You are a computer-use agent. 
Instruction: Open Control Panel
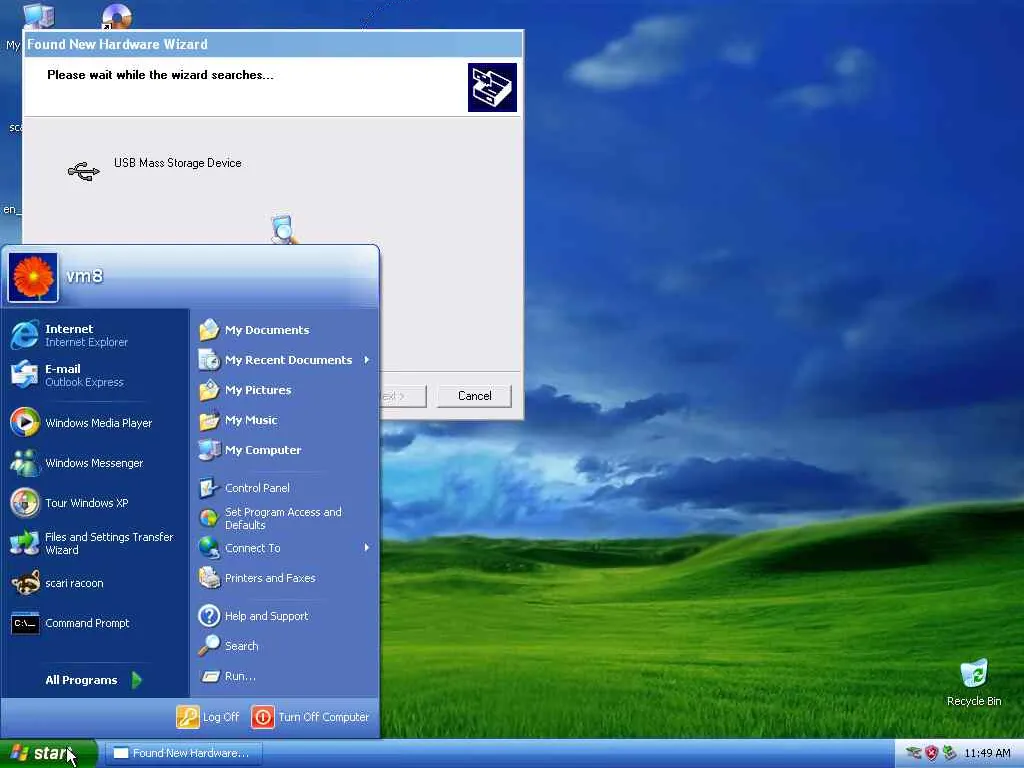click(x=285, y=488)
